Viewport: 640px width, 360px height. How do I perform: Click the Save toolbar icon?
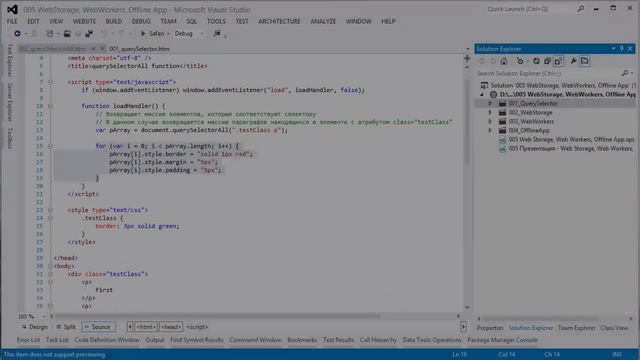tap(78, 33)
